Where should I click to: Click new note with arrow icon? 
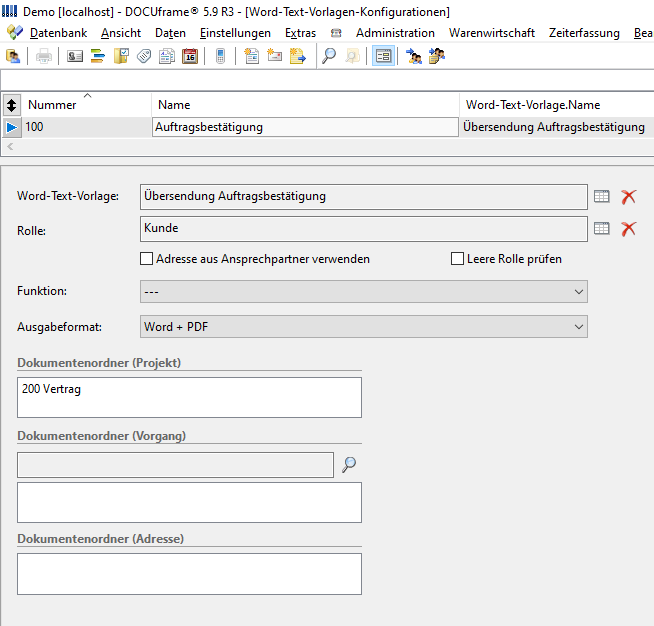coord(297,56)
